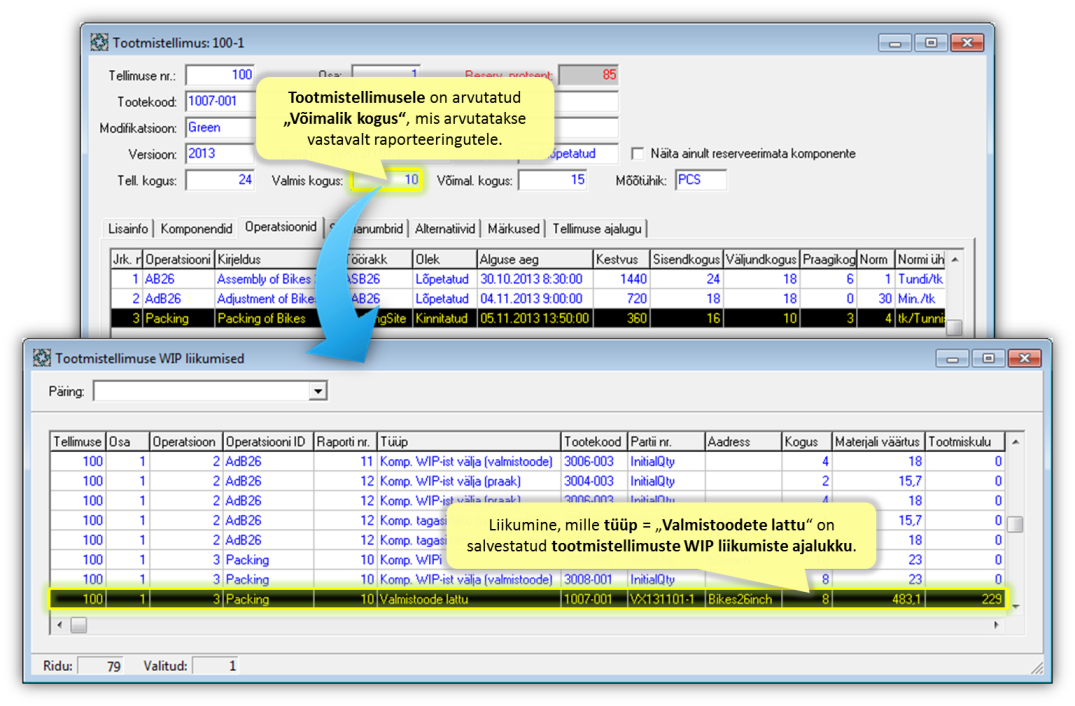Viewport: 1075px width, 706px height.
Task: Sort by Alguse aeg column header
Action: coord(534,259)
